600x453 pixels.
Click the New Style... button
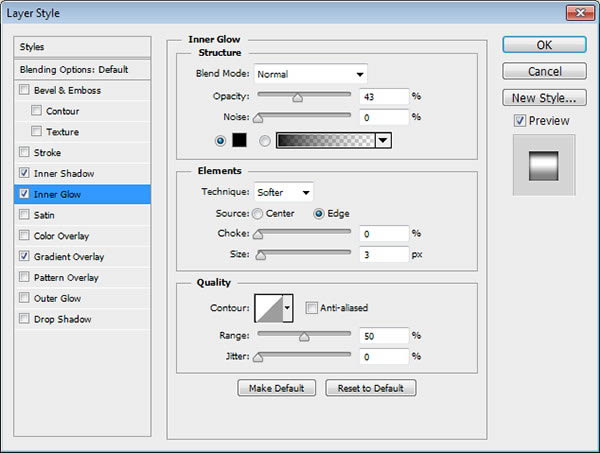coord(544,98)
